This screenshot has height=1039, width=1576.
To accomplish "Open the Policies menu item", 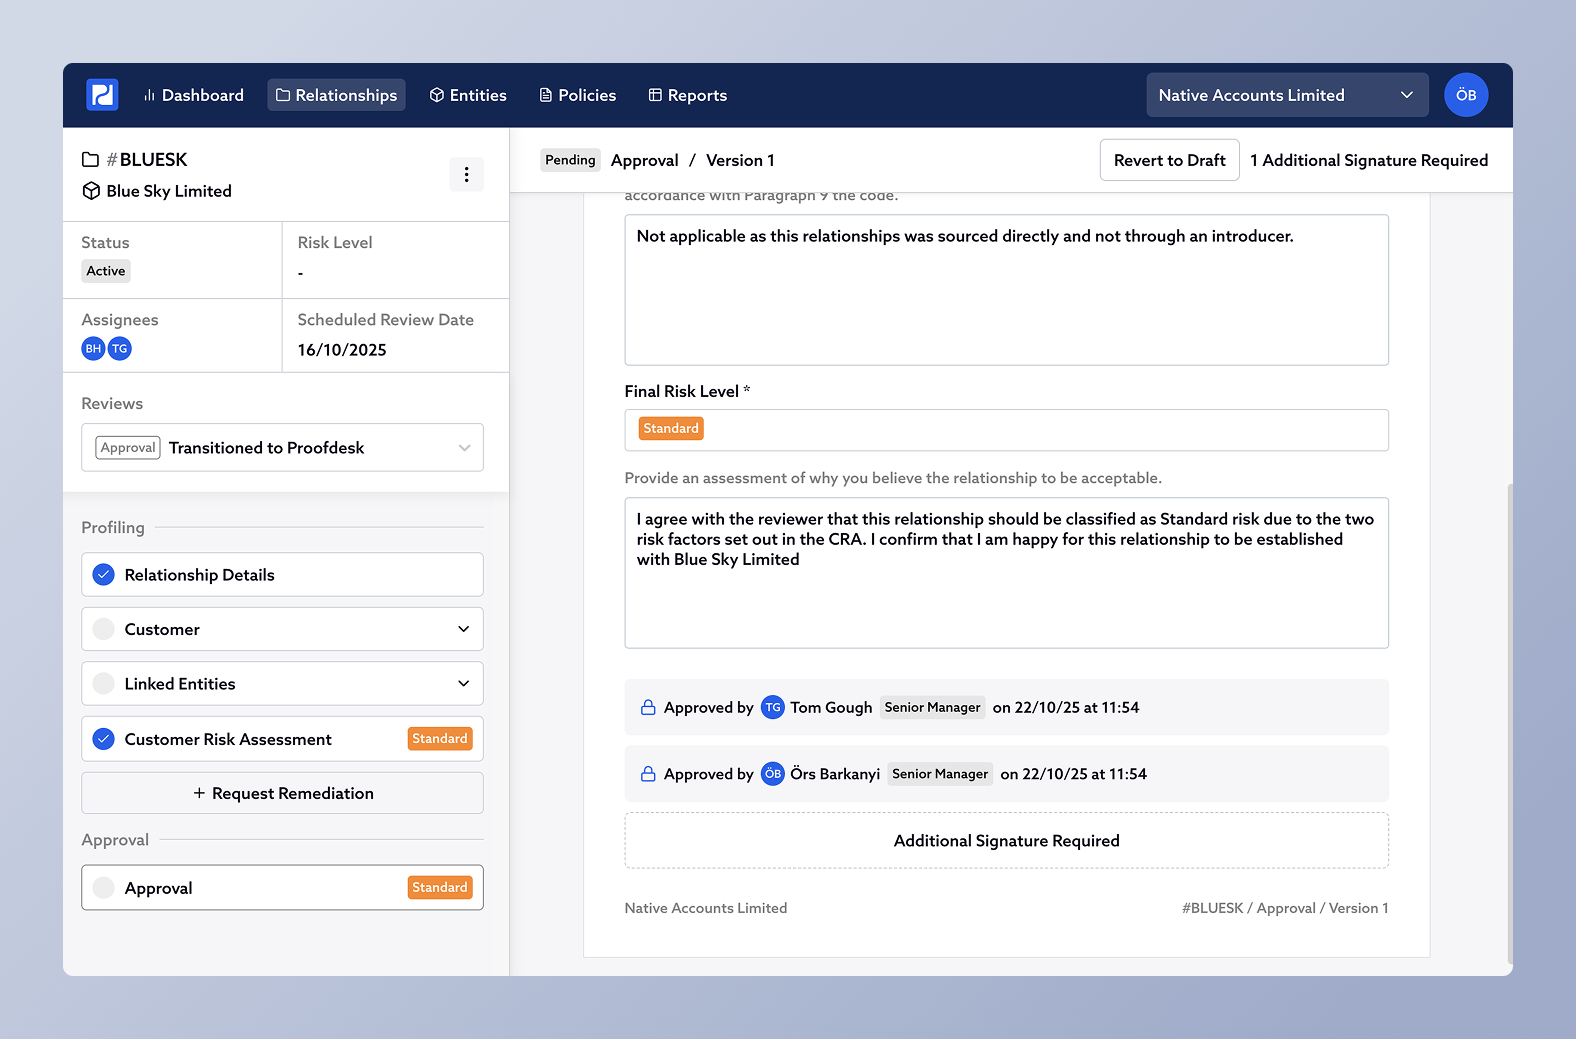I will click(x=577, y=95).
